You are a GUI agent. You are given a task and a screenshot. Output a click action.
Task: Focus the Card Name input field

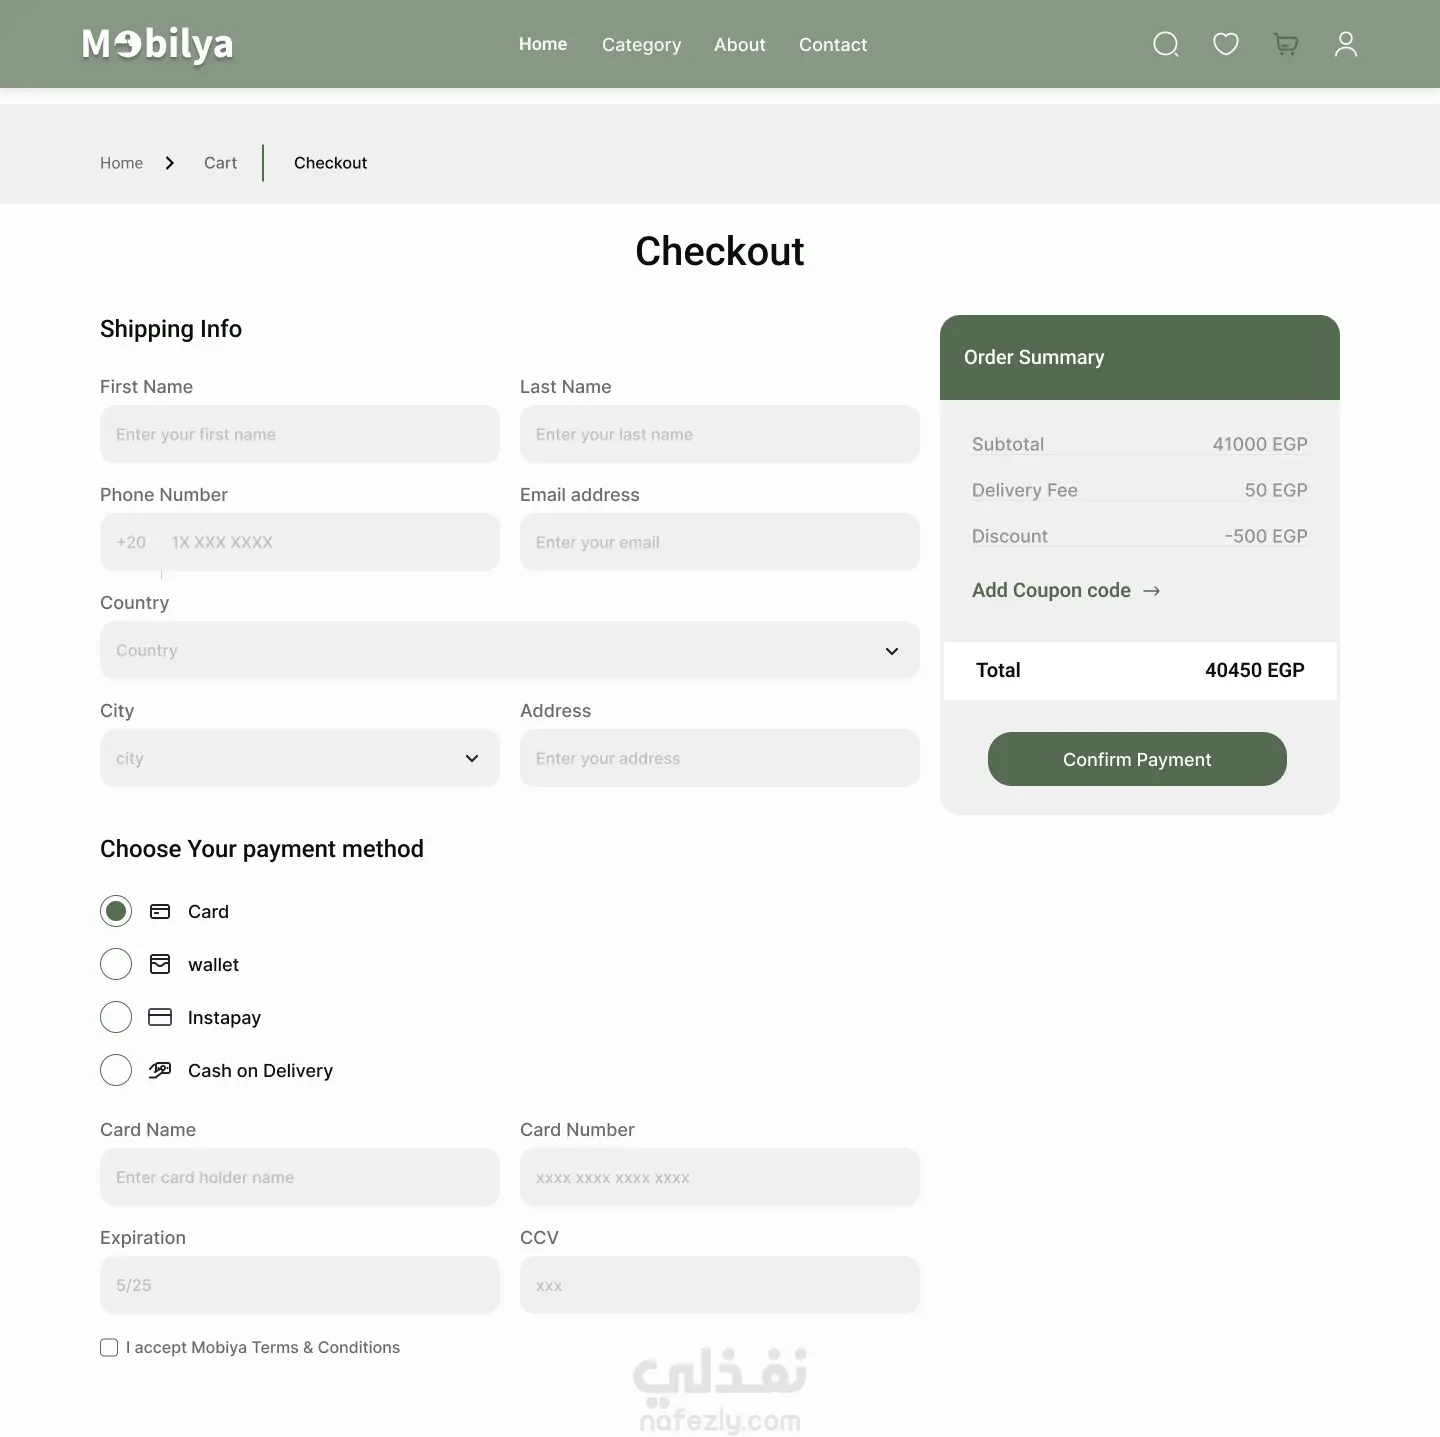pyautogui.click(x=300, y=1177)
